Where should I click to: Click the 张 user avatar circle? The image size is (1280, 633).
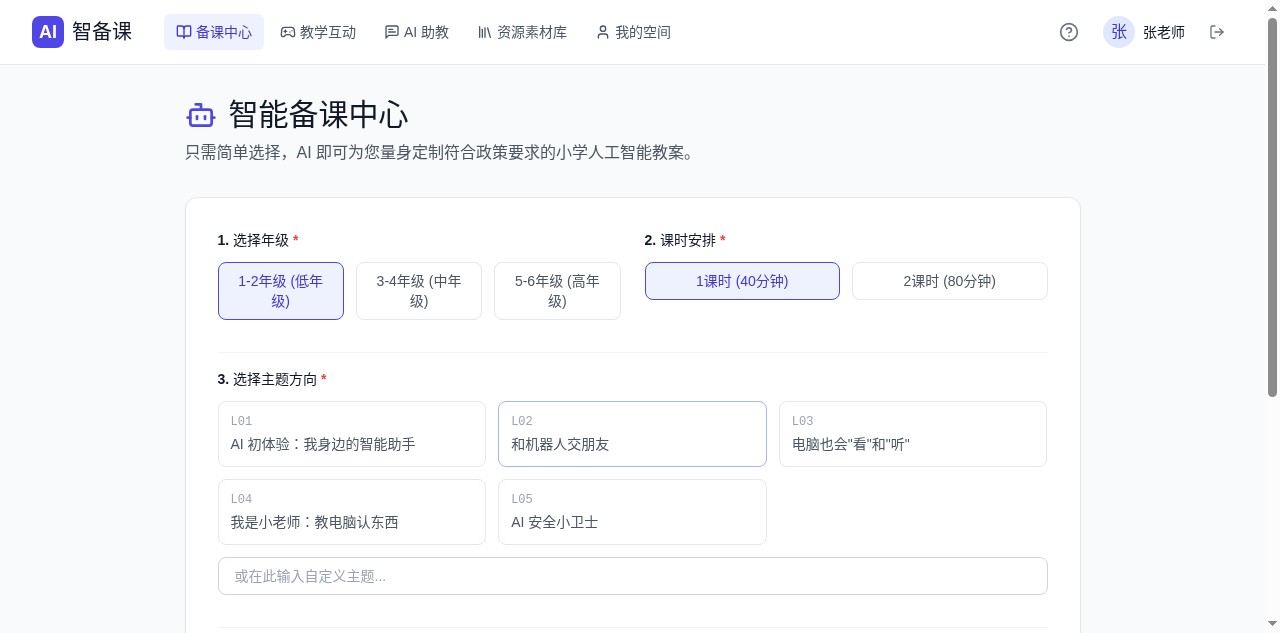[x=1119, y=32]
